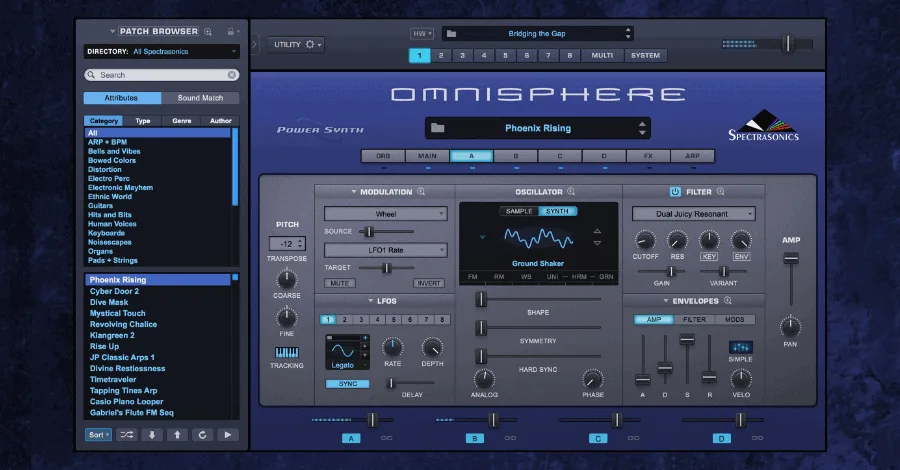Screen dimensions: 900x470
Task: Click link icon beside layer A
Action: pyautogui.click(x=386, y=438)
